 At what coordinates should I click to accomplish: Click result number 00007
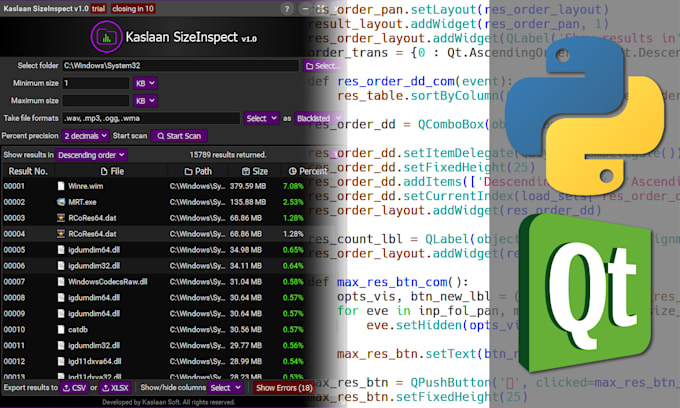(x=14, y=282)
